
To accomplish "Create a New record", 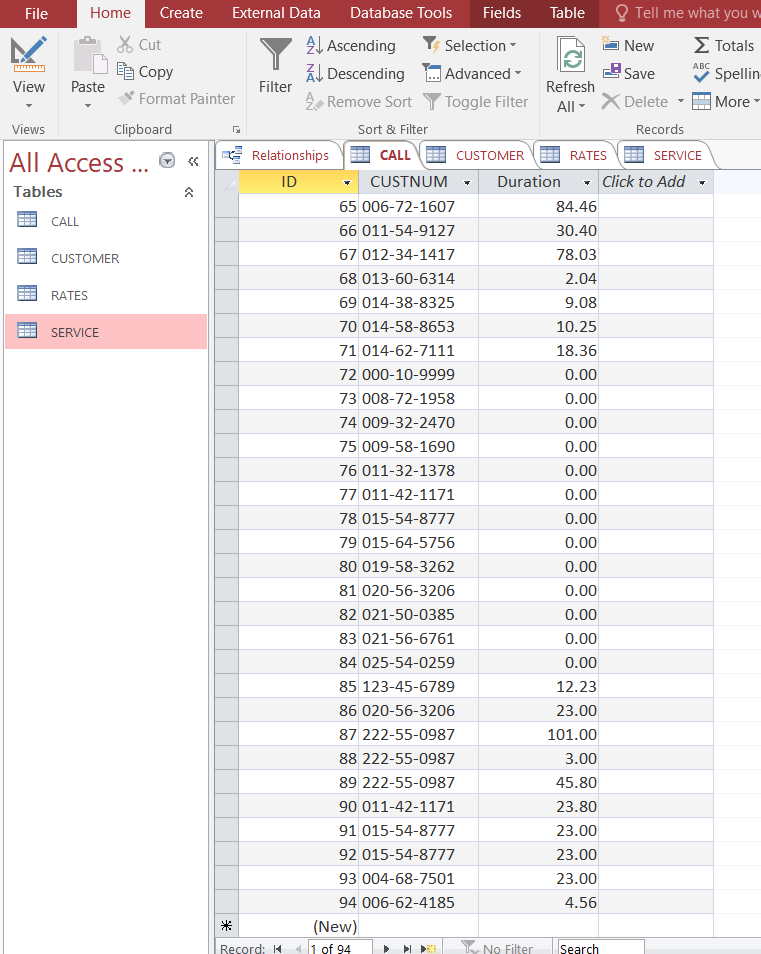I will point(628,46).
